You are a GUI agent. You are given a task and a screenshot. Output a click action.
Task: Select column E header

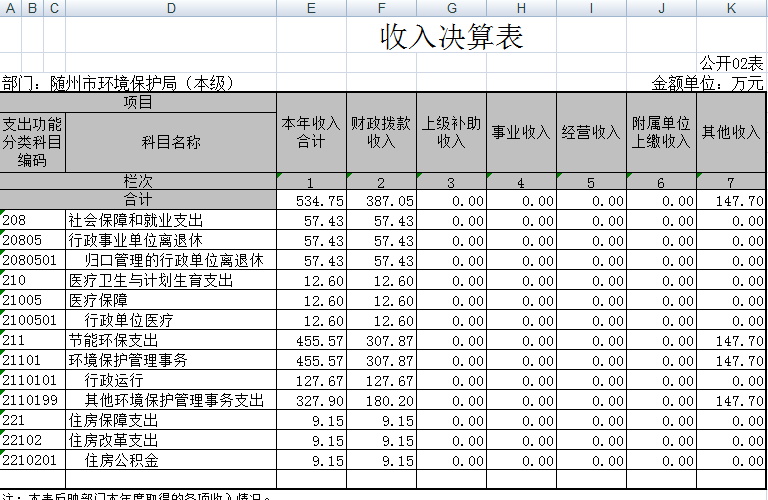point(311,8)
